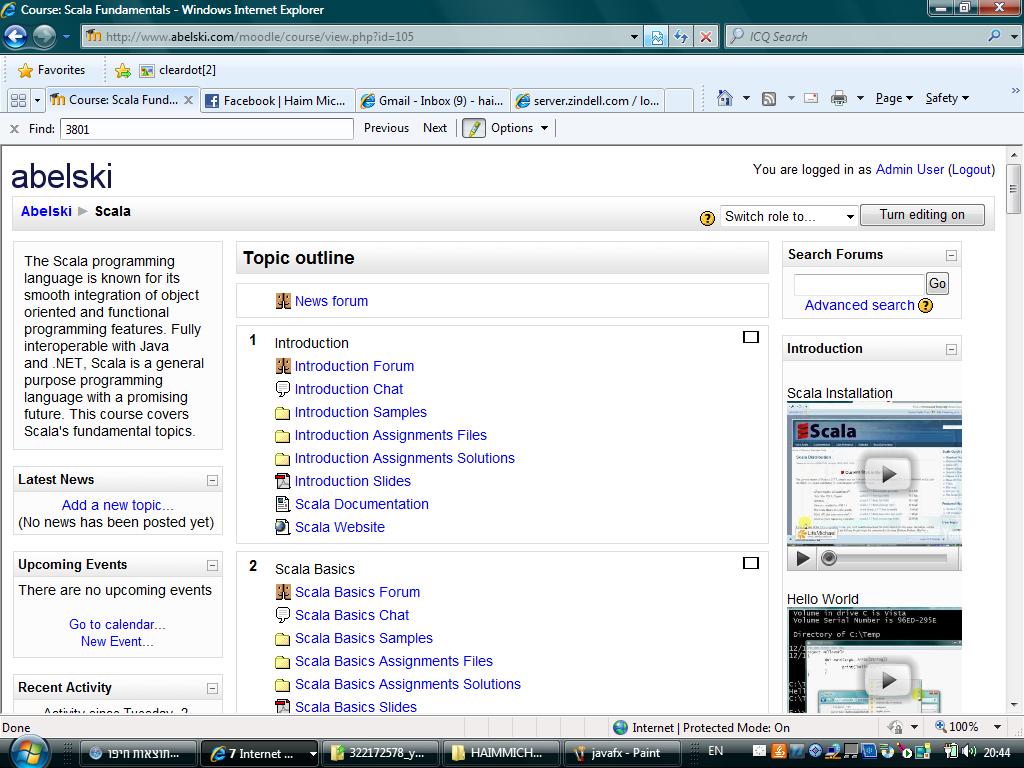Toggle compatibility view icon in address bar
The height and width of the screenshot is (768, 1024).
pos(657,37)
